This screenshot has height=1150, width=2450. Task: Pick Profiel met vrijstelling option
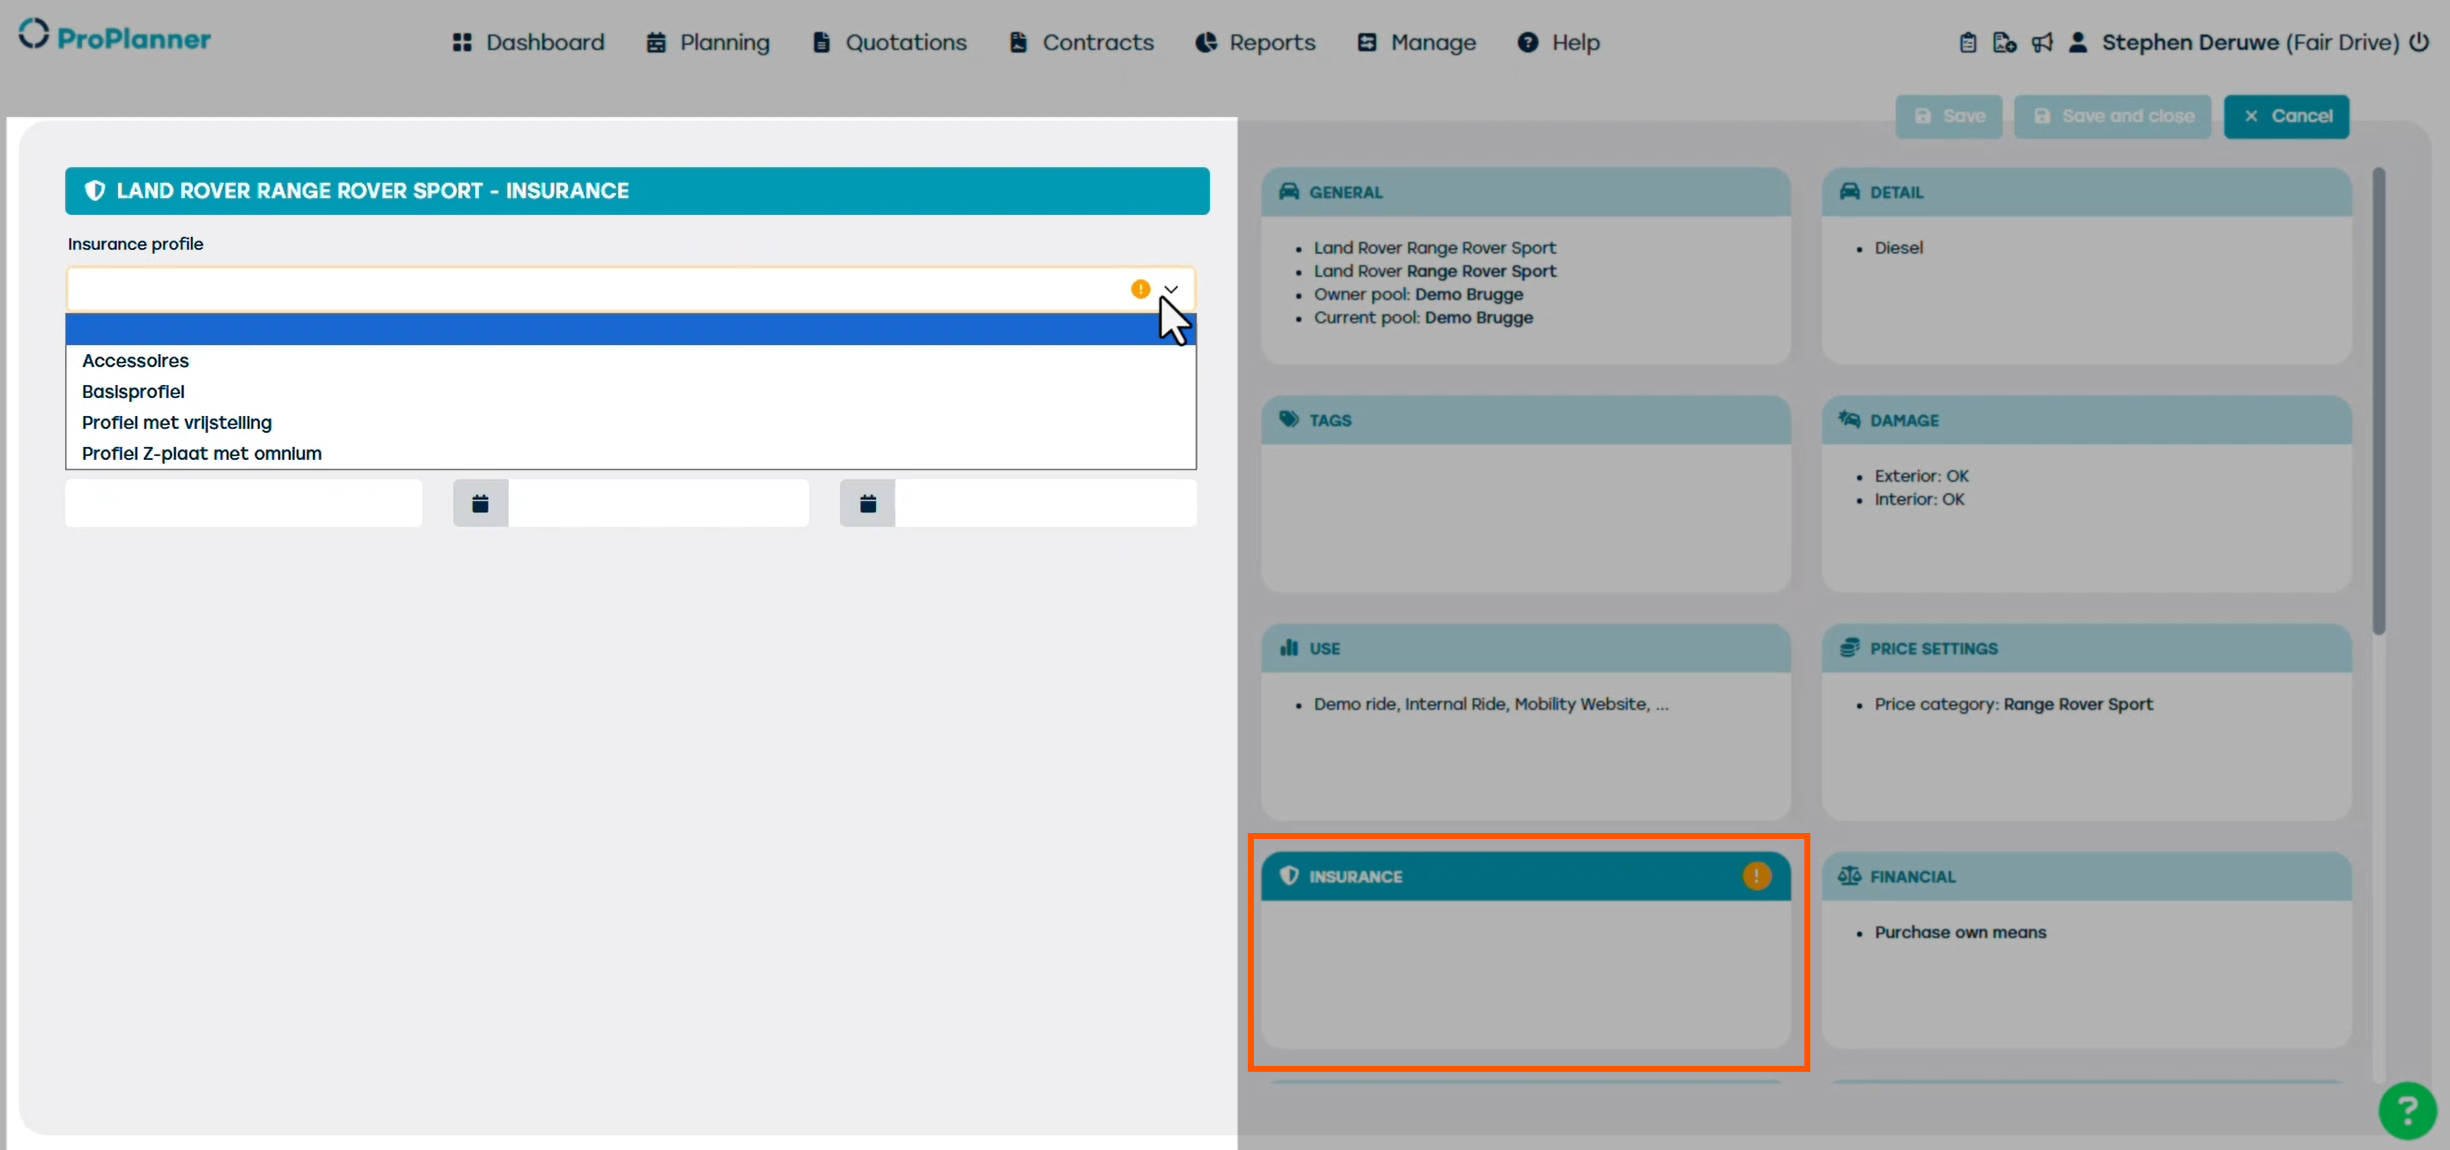(x=176, y=423)
